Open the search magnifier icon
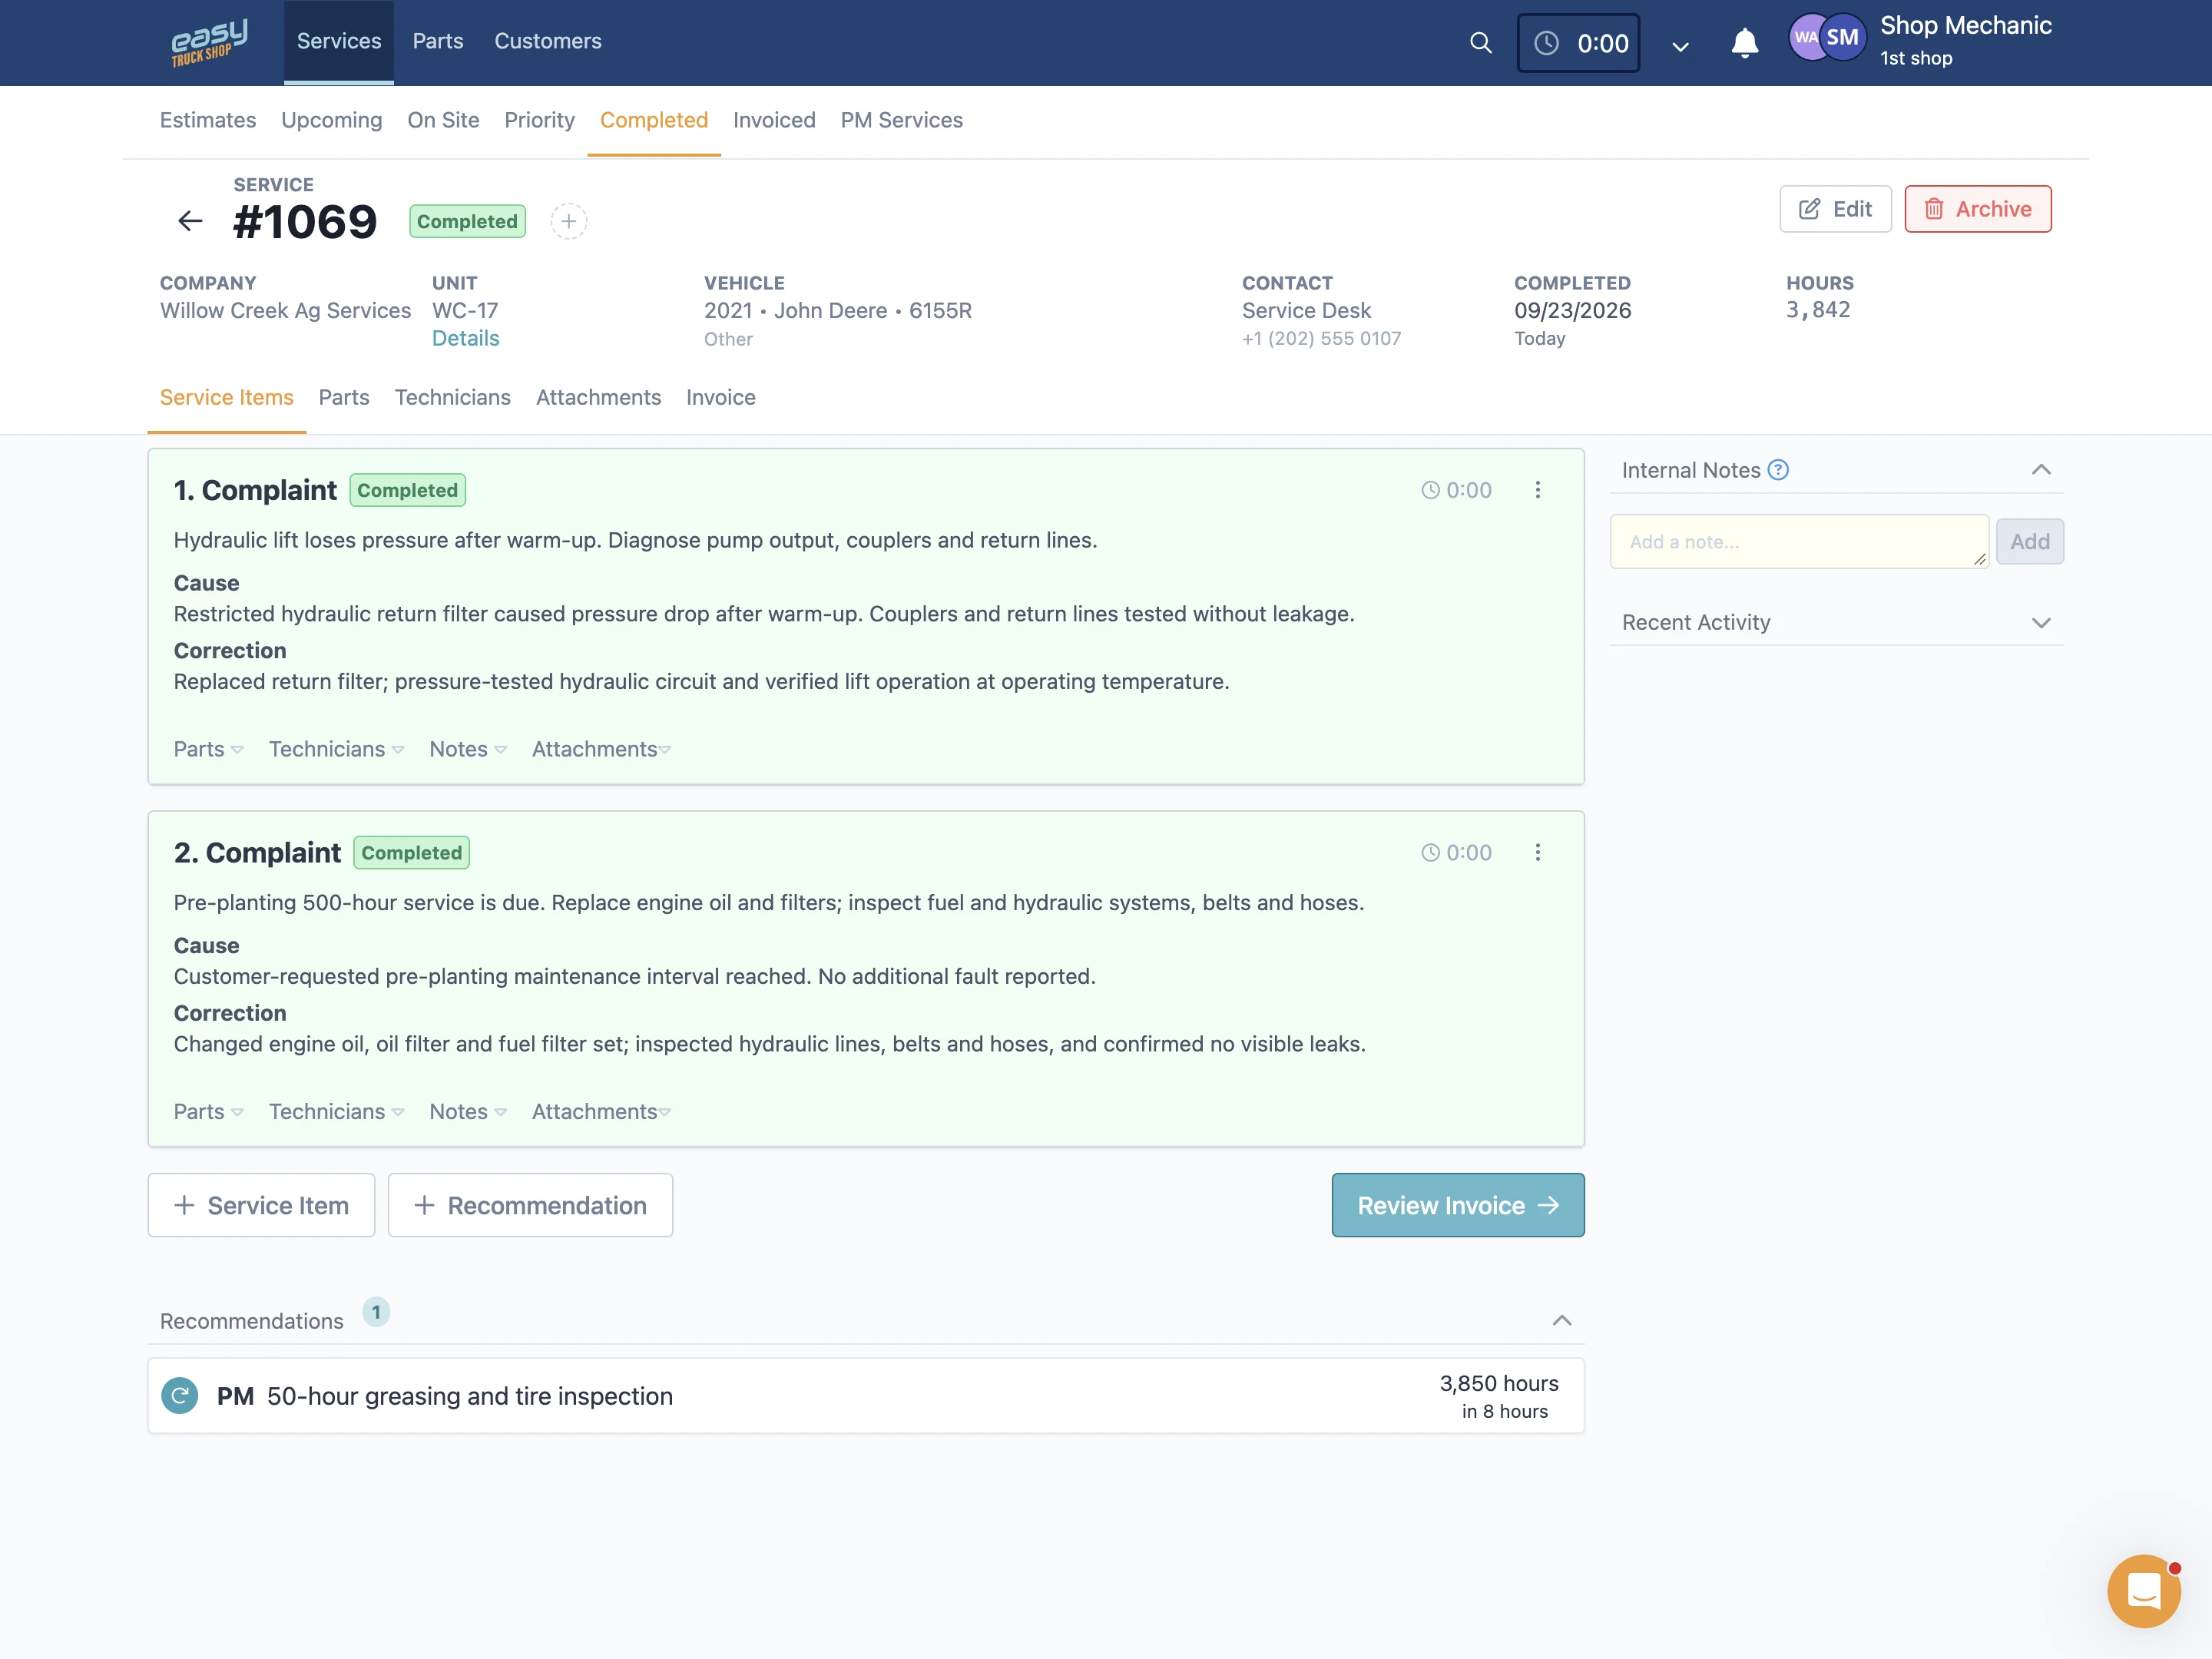Screen dimensions: 2212x1659 pos(1480,43)
